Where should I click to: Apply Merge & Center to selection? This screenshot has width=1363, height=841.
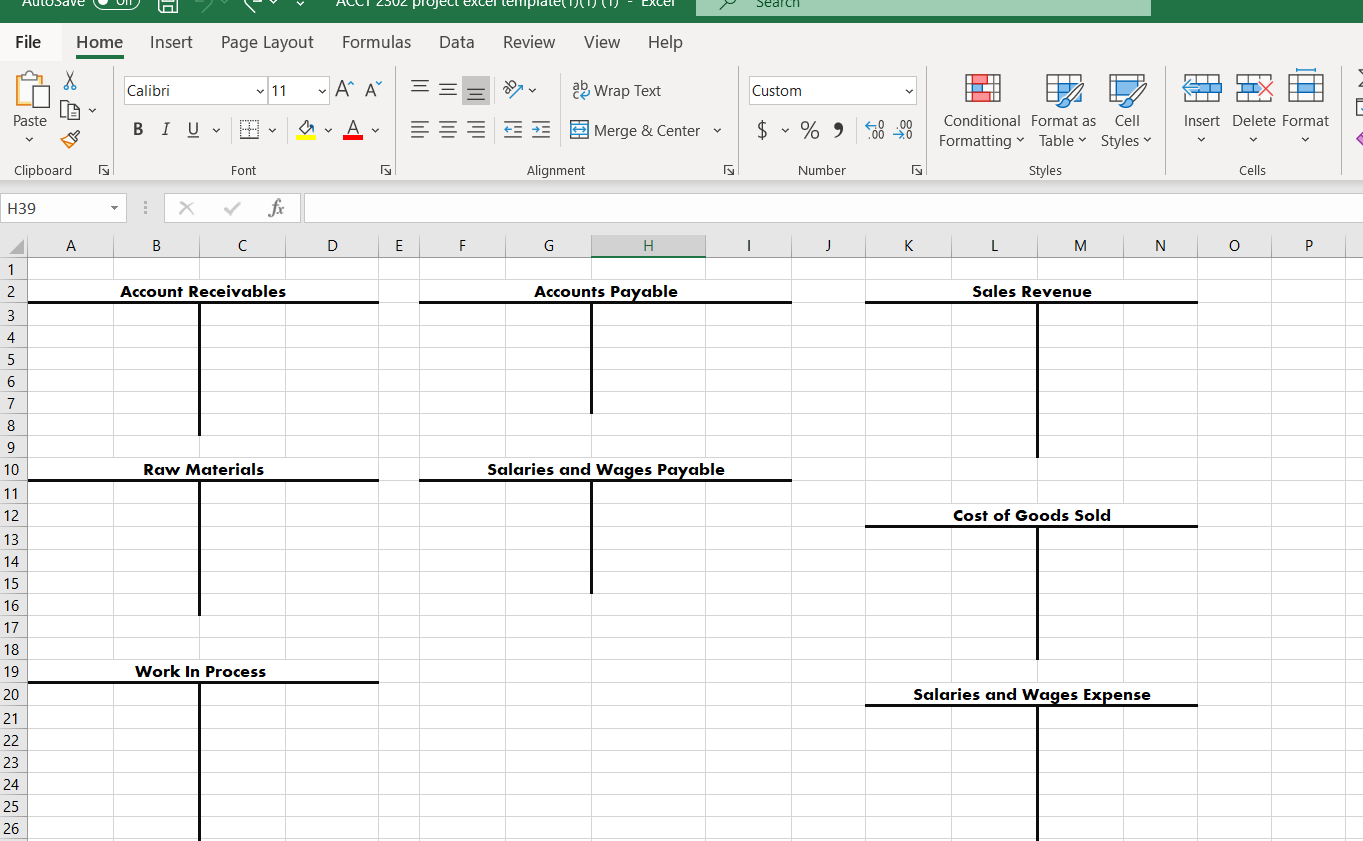click(636, 130)
